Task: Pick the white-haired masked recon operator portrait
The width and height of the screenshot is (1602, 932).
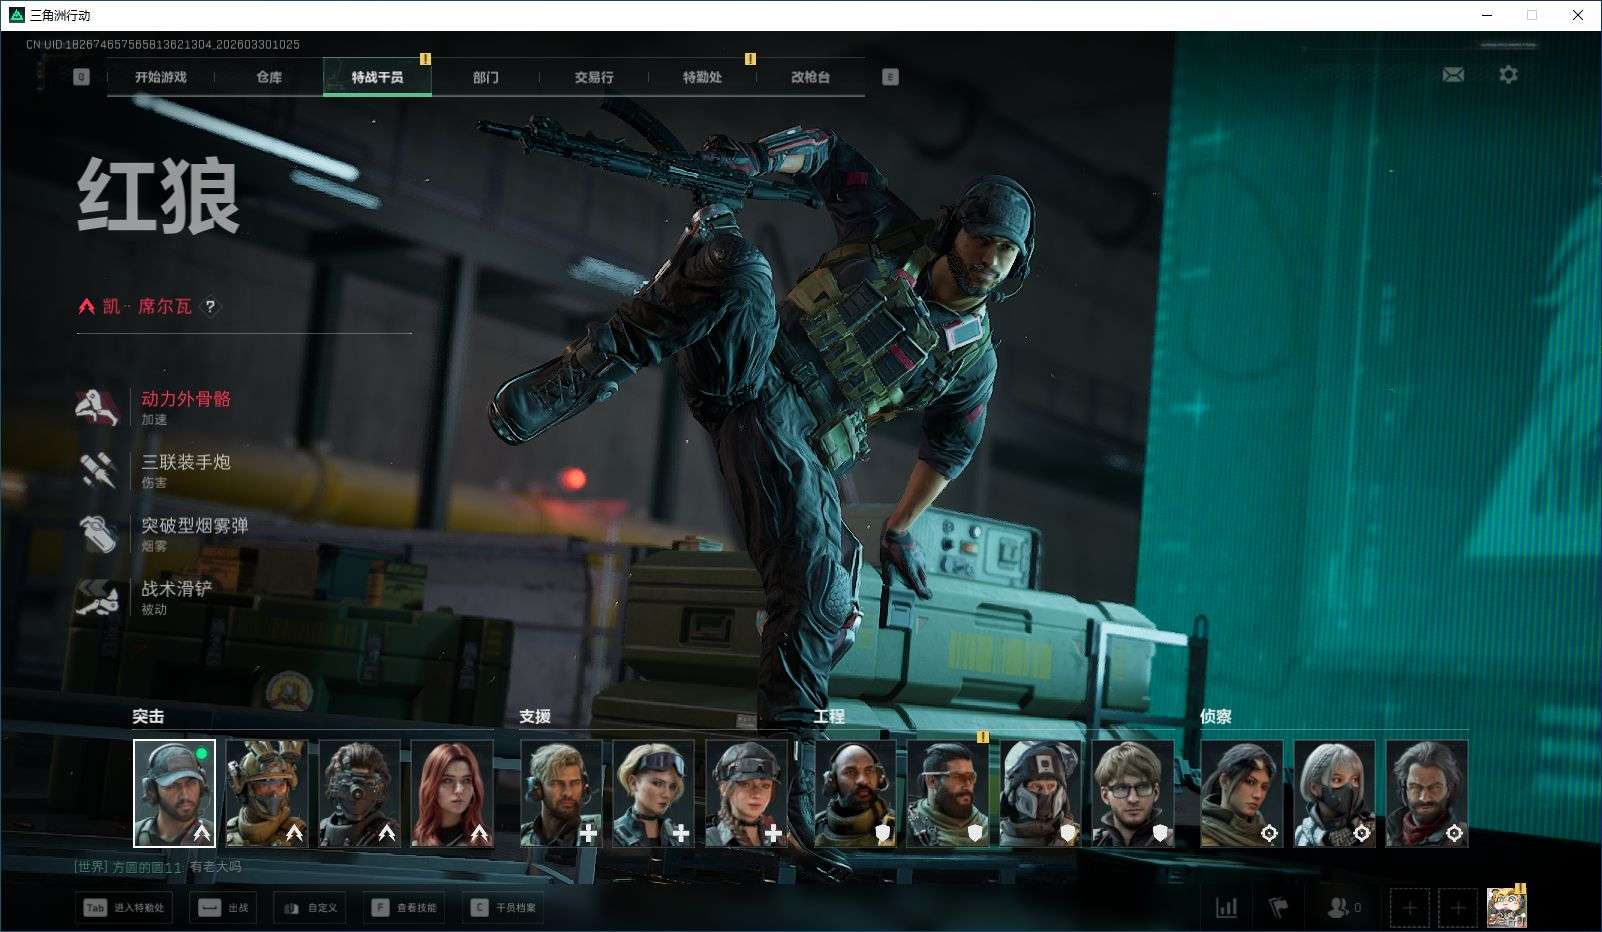Action: [x=1334, y=793]
